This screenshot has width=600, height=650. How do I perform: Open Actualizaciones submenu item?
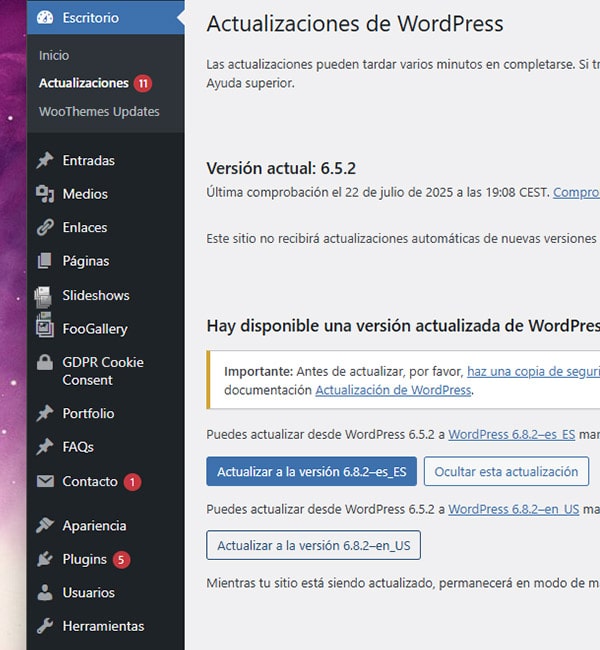[x=84, y=83]
